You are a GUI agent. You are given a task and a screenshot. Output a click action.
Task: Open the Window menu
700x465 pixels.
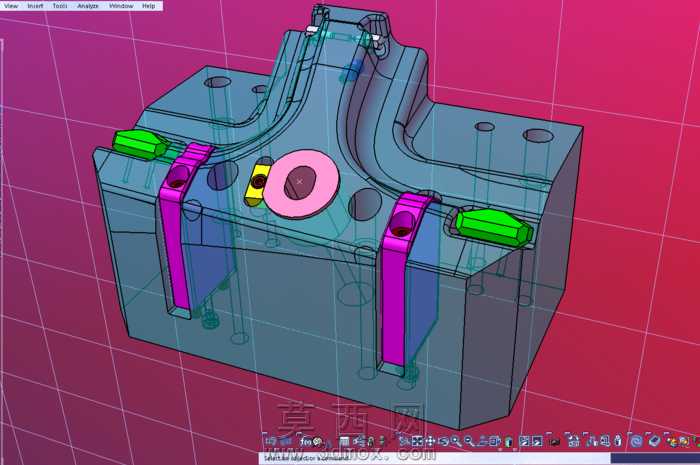[121, 6]
